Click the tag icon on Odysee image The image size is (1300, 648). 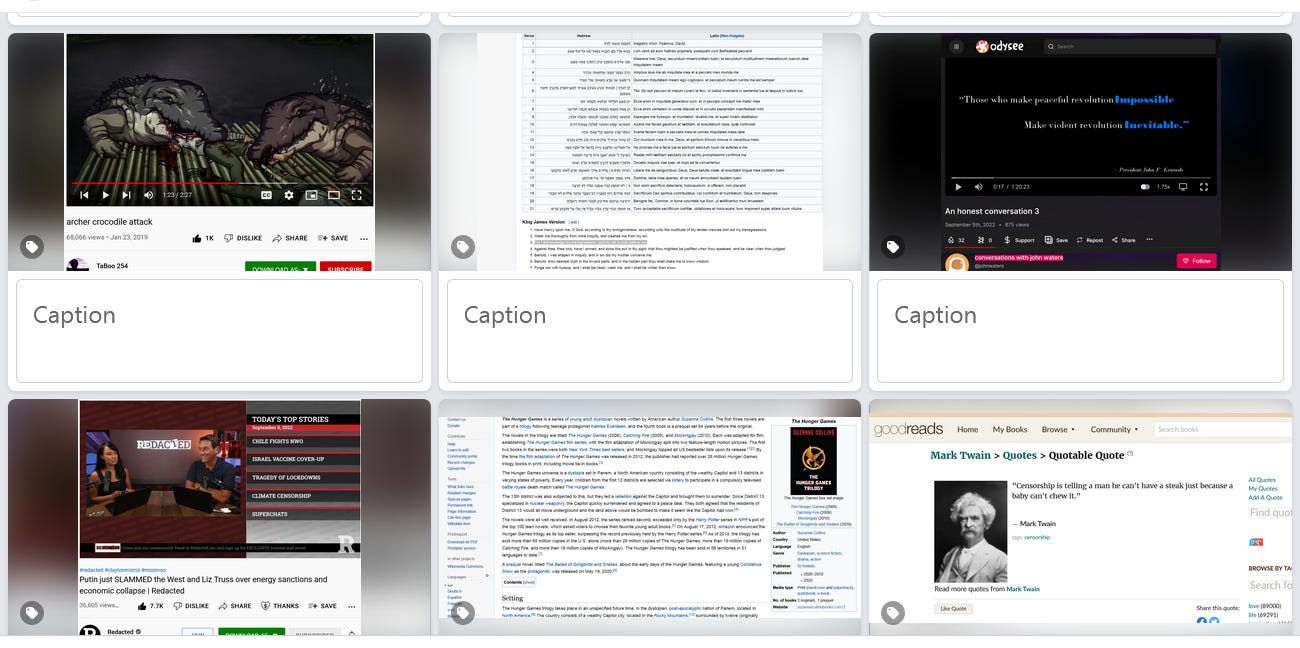pos(892,246)
